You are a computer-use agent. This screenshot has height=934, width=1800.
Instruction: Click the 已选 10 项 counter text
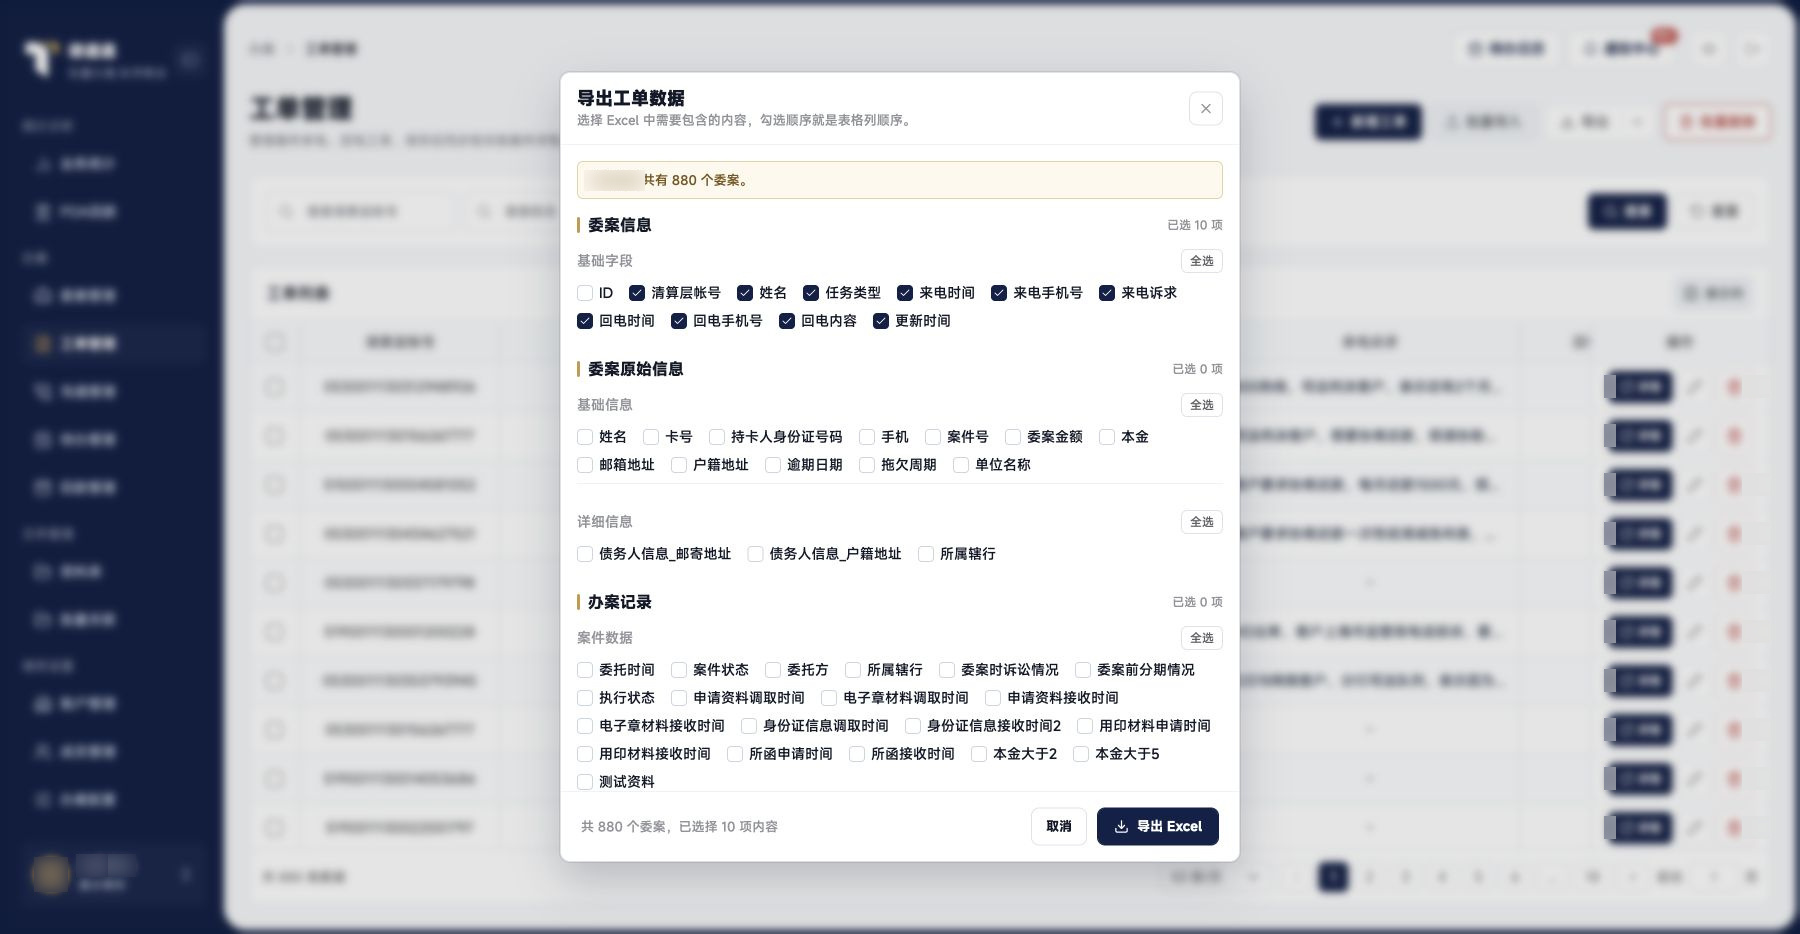click(x=1195, y=225)
